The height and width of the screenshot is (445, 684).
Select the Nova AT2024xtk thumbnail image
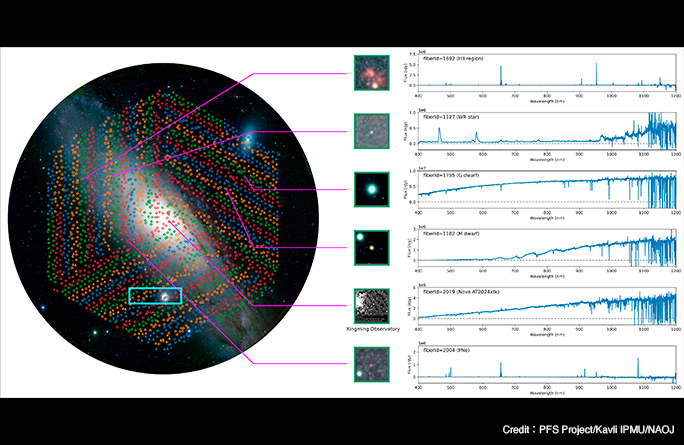[x=371, y=303]
